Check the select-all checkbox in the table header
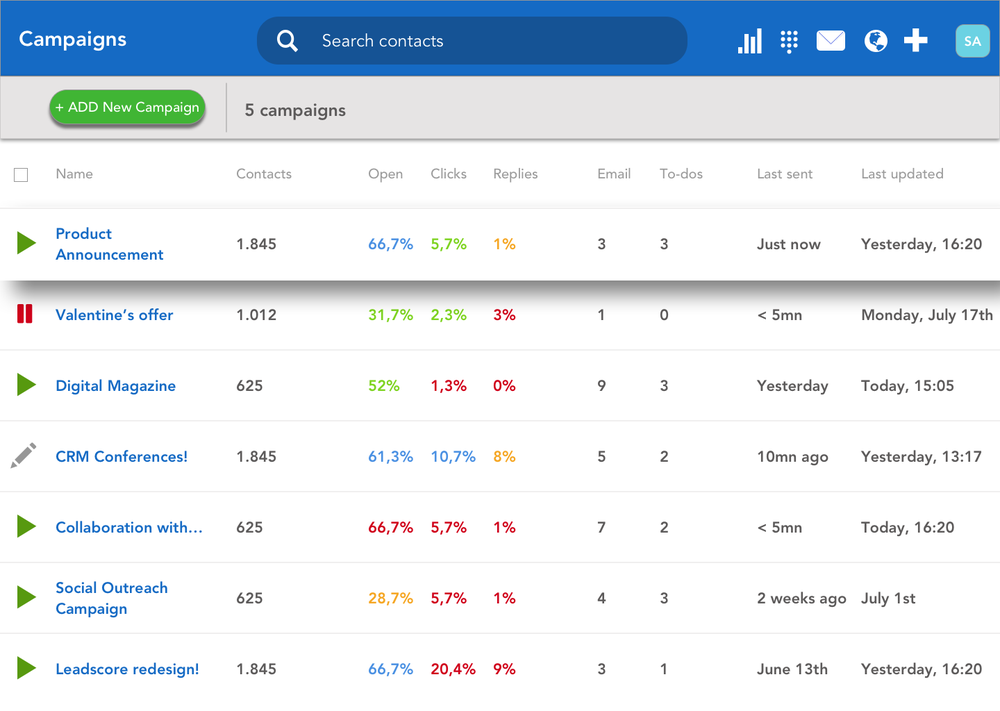Viewport: 1000px width, 711px height. pos(21,174)
